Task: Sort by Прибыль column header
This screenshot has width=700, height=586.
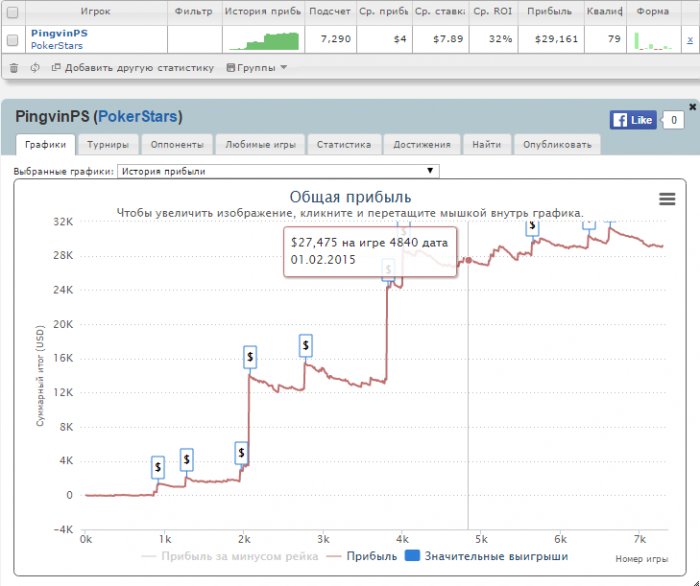Action: coord(550,12)
